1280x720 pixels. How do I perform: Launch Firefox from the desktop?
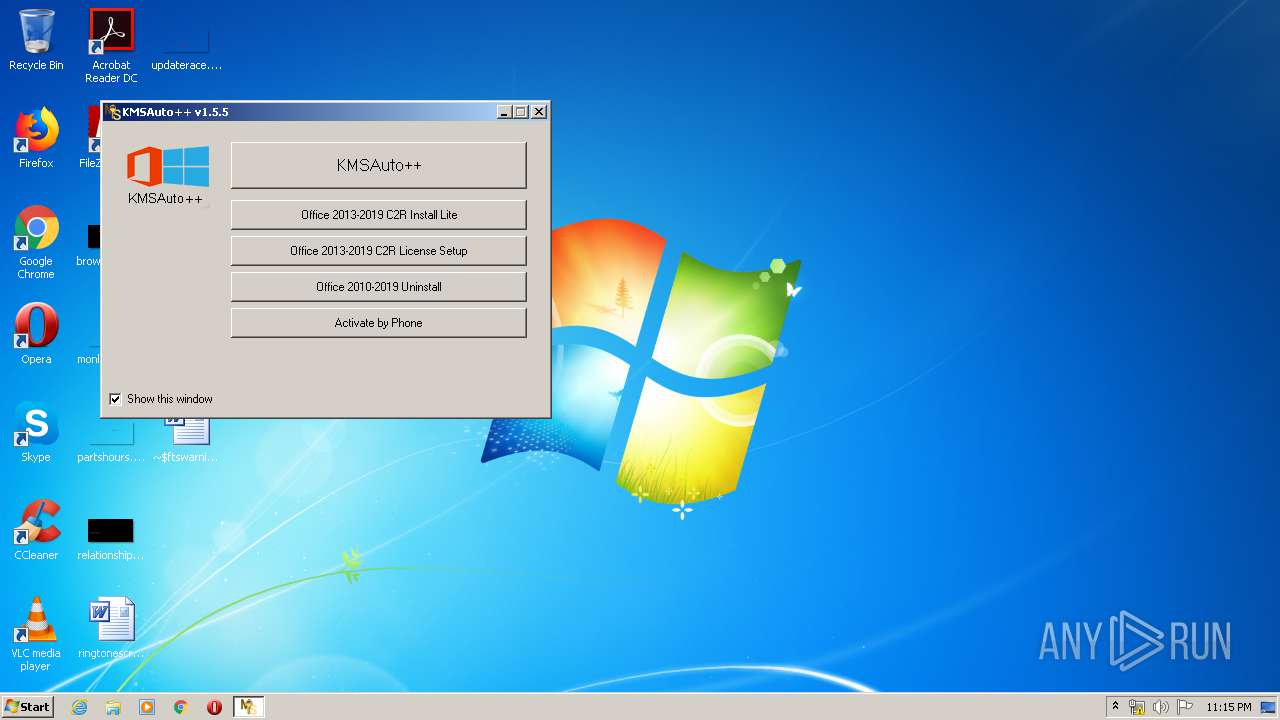pyautogui.click(x=36, y=138)
